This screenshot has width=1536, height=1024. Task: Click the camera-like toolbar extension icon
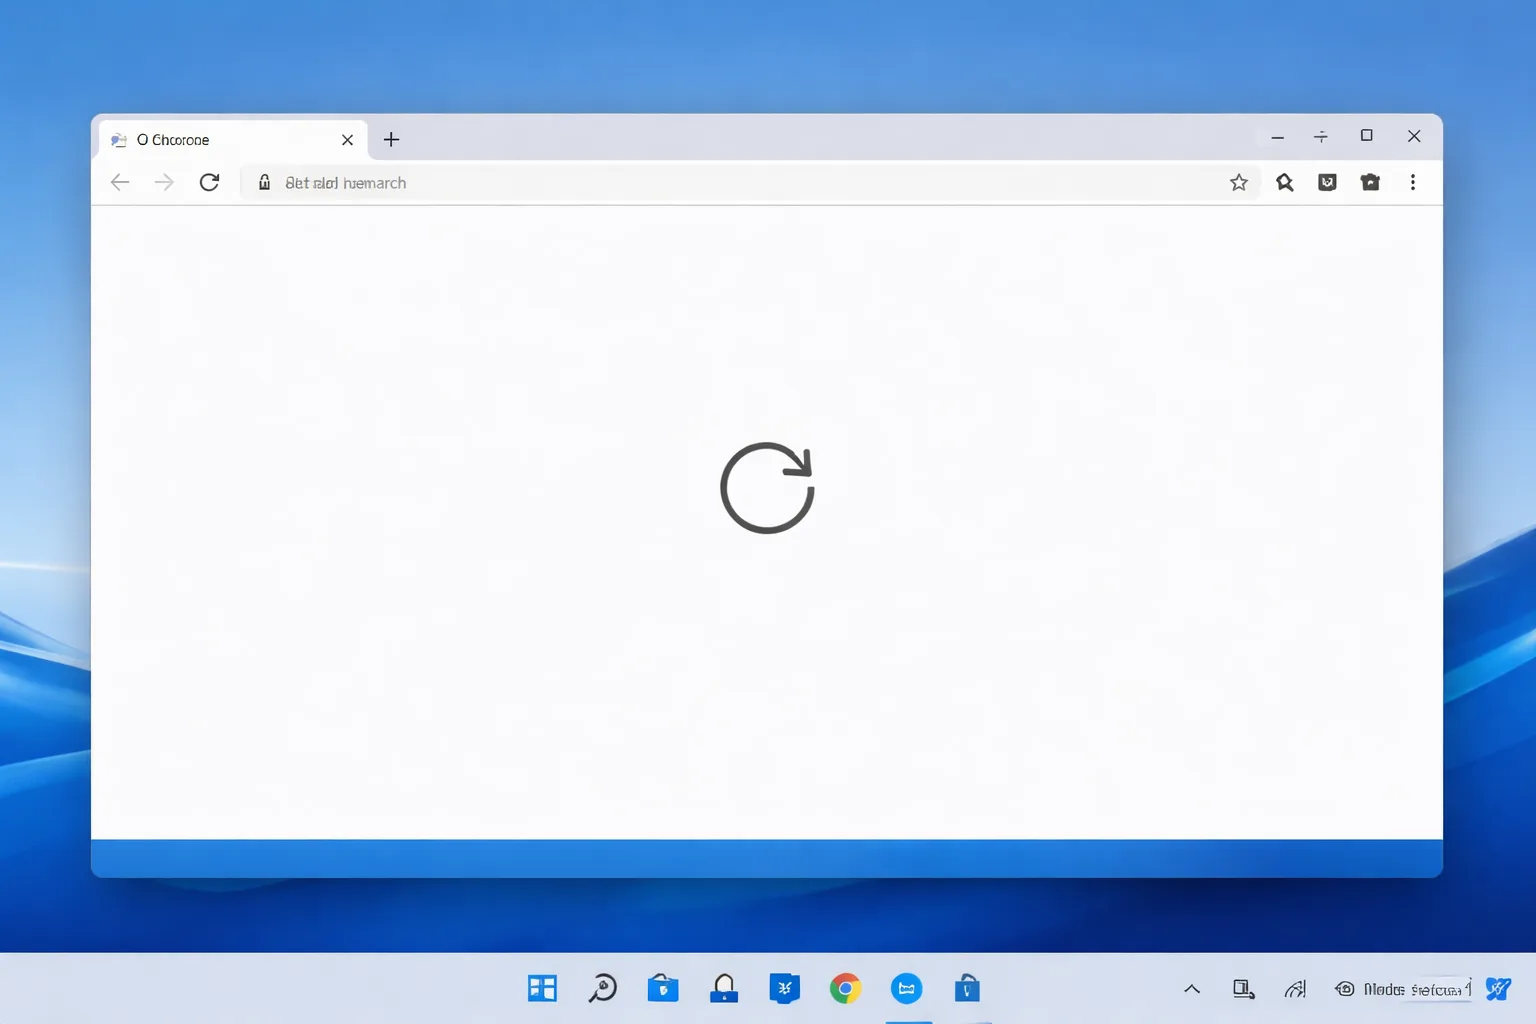pos(1370,182)
